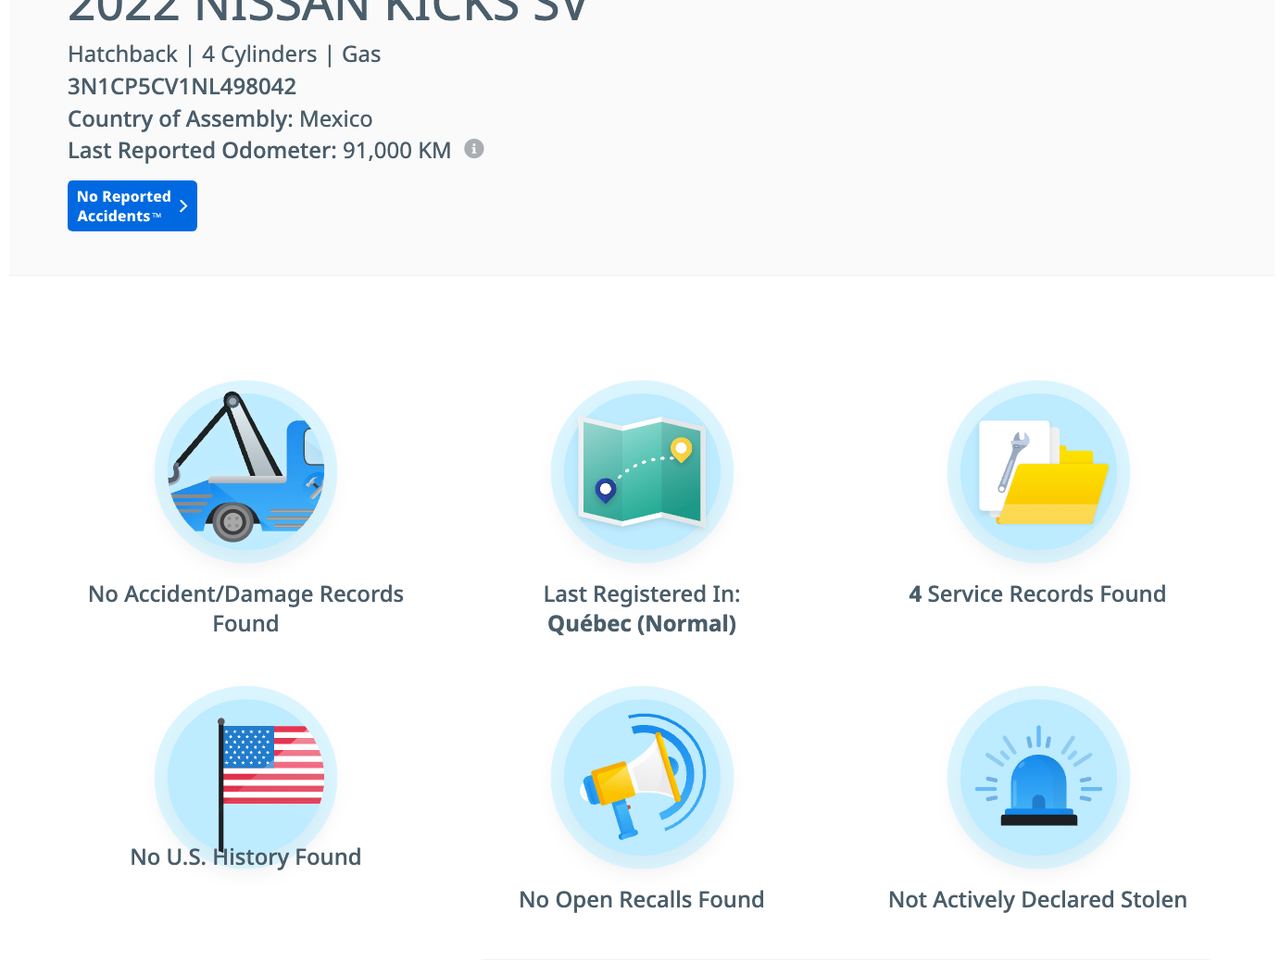
Task: Click No Open Recalls Found label
Action: (642, 900)
